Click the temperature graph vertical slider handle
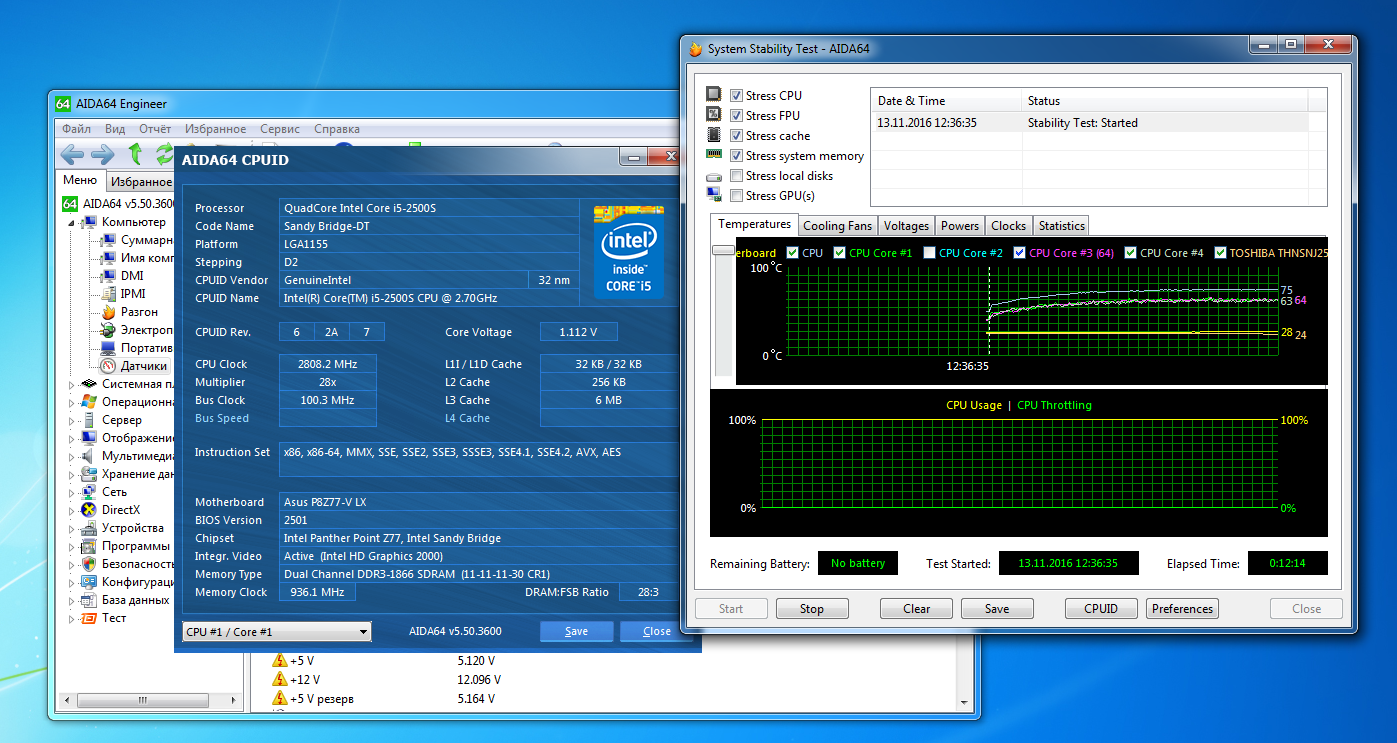Image resolution: width=1397 pixels, height=743 pixels. (723, 251)
